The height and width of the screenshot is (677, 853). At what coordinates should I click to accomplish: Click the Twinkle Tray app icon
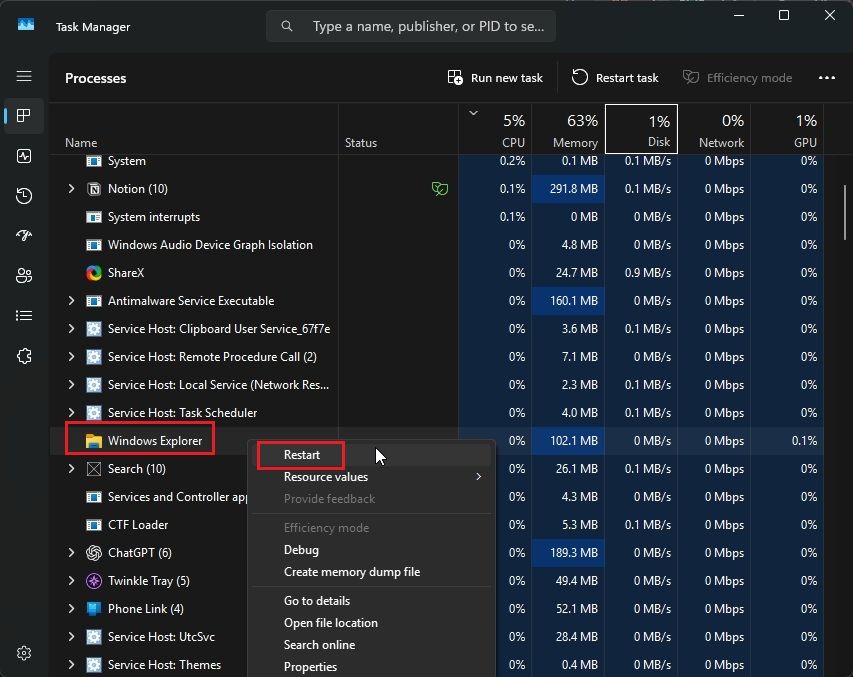(94, 581)
